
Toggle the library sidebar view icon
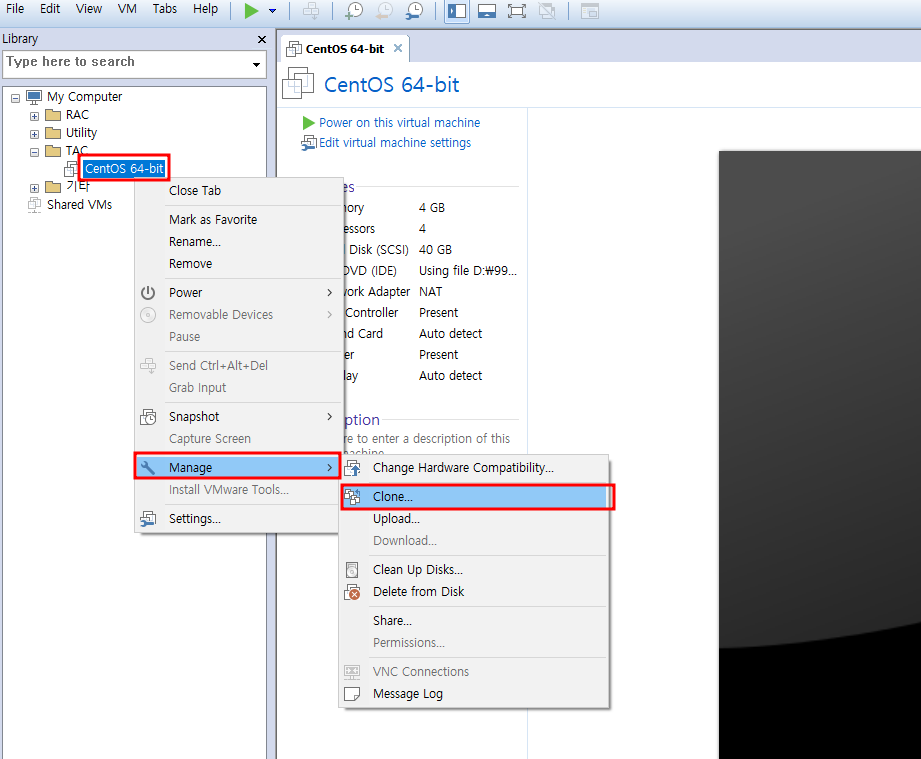point(457,11)
